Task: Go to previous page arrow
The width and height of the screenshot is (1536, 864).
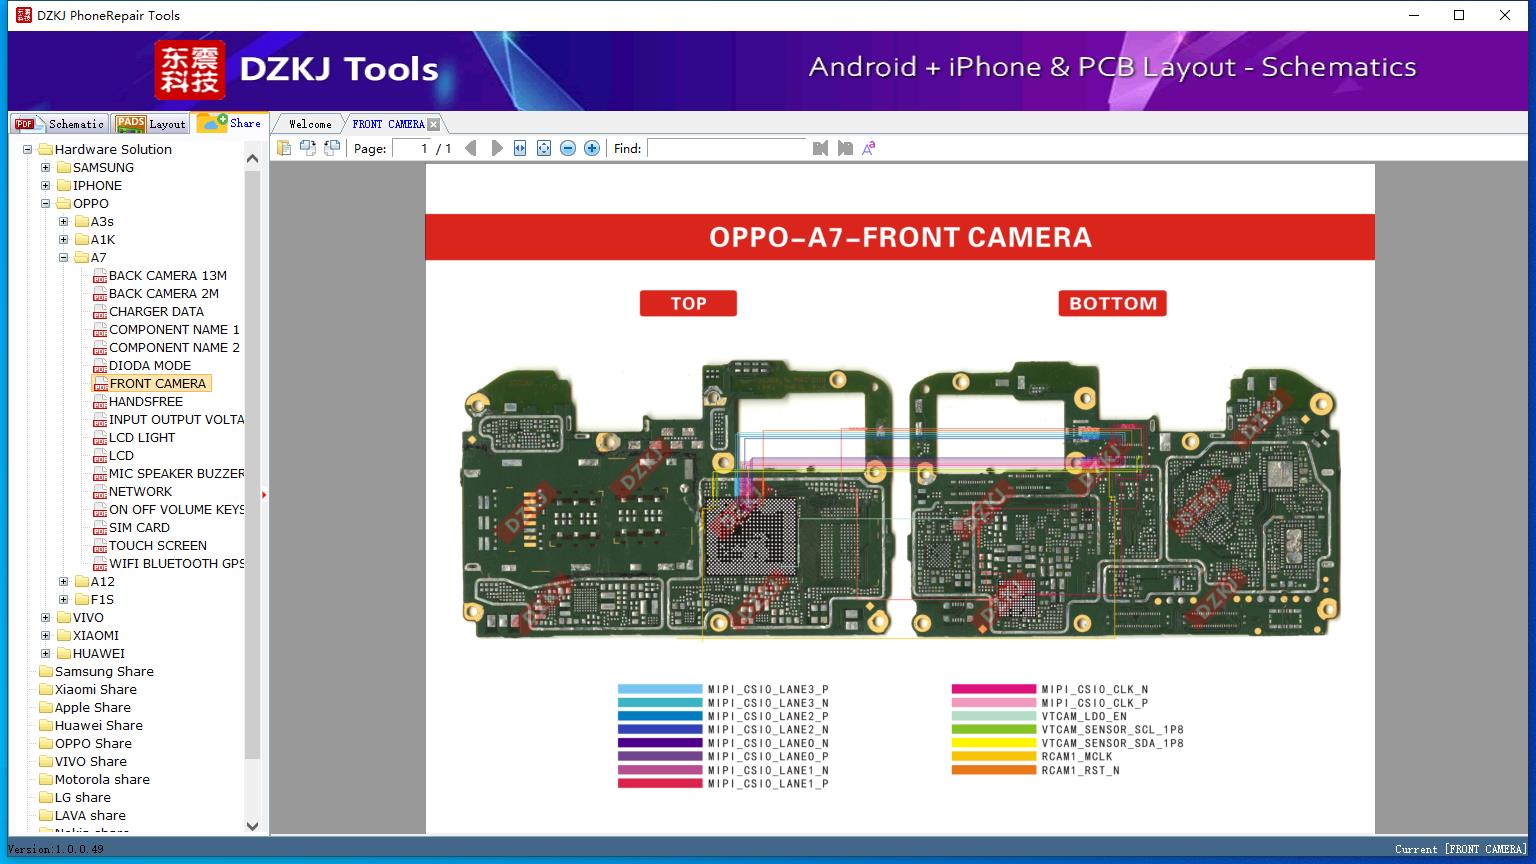Action: point(471,148)
